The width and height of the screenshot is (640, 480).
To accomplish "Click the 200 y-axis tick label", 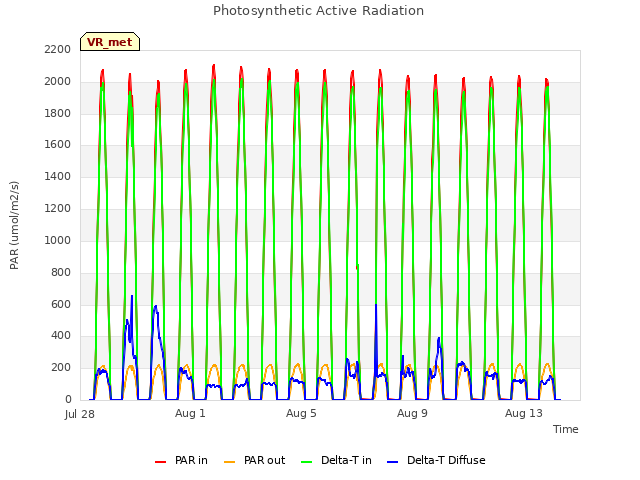I will tap(61, 367).
